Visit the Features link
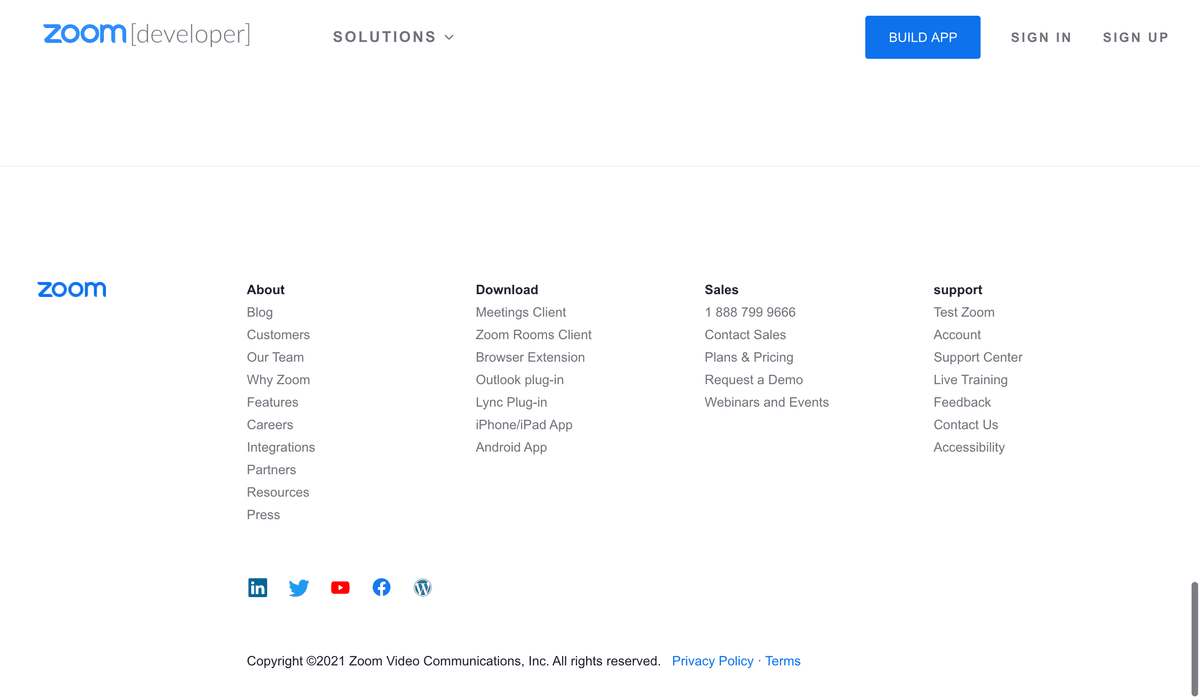 click(x=272, y=402)
